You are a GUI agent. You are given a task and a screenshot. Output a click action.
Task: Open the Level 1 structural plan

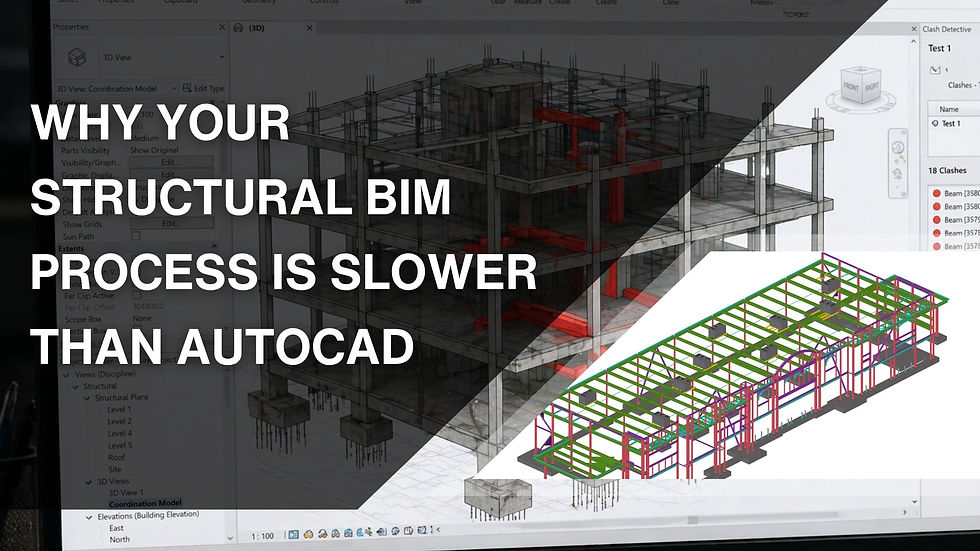pyautogui.click(x=119, y=410)
